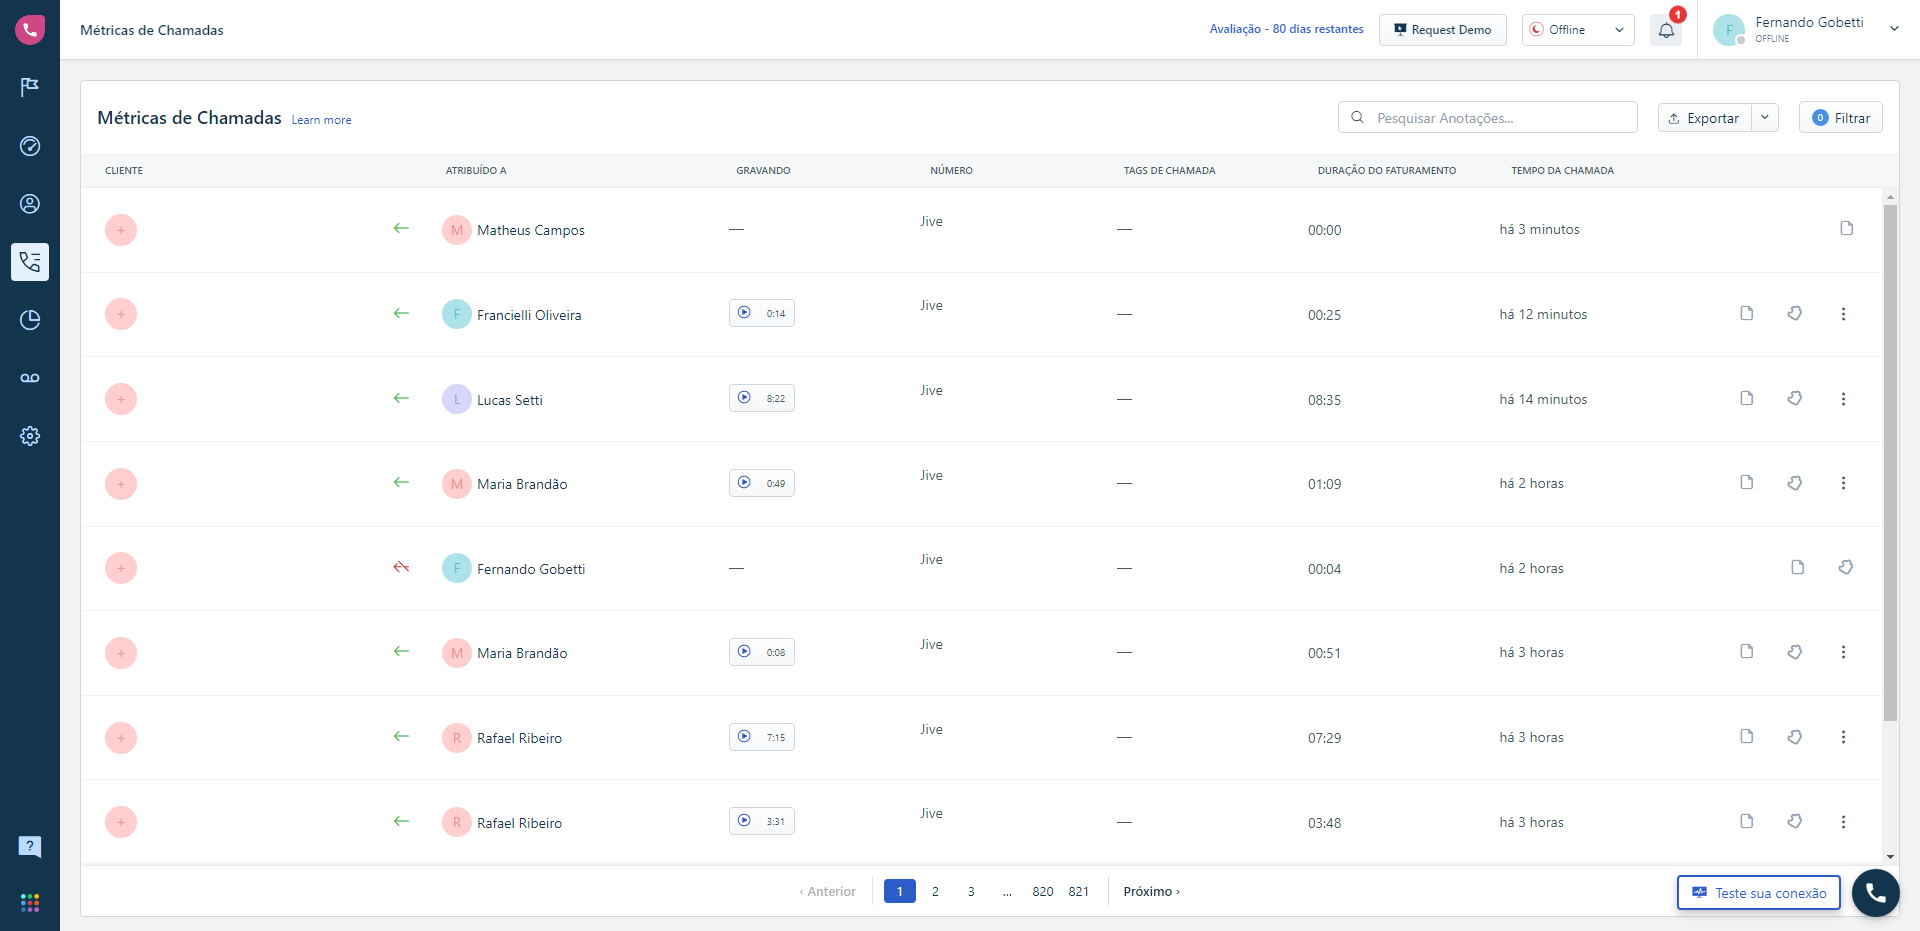Click tag icon in Fernando Gobetti row
The image size is (1920, 931).
click(x=1845, y=568)
